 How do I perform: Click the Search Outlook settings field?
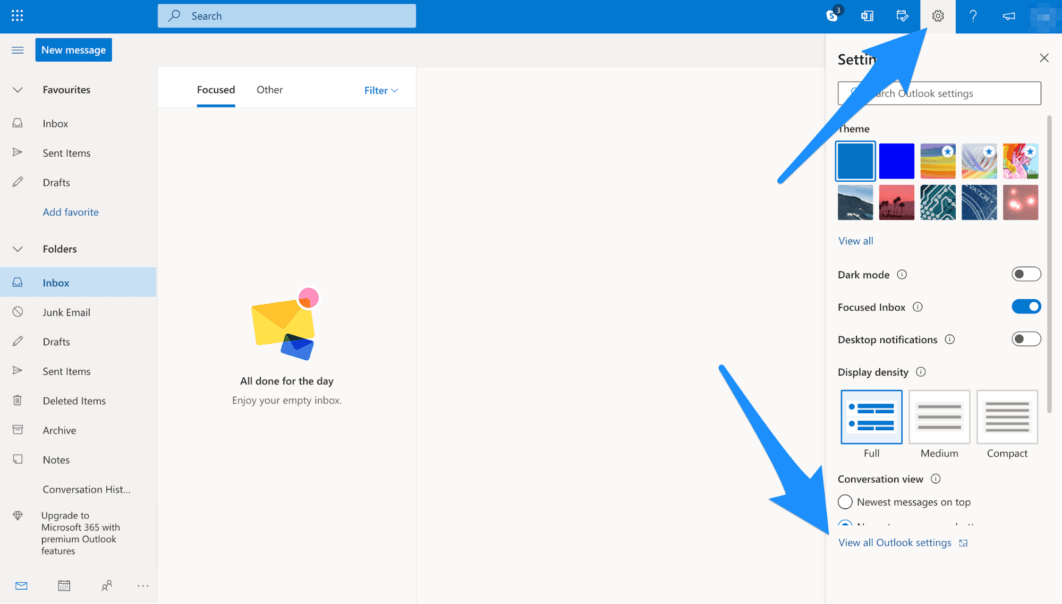[939, 93]
